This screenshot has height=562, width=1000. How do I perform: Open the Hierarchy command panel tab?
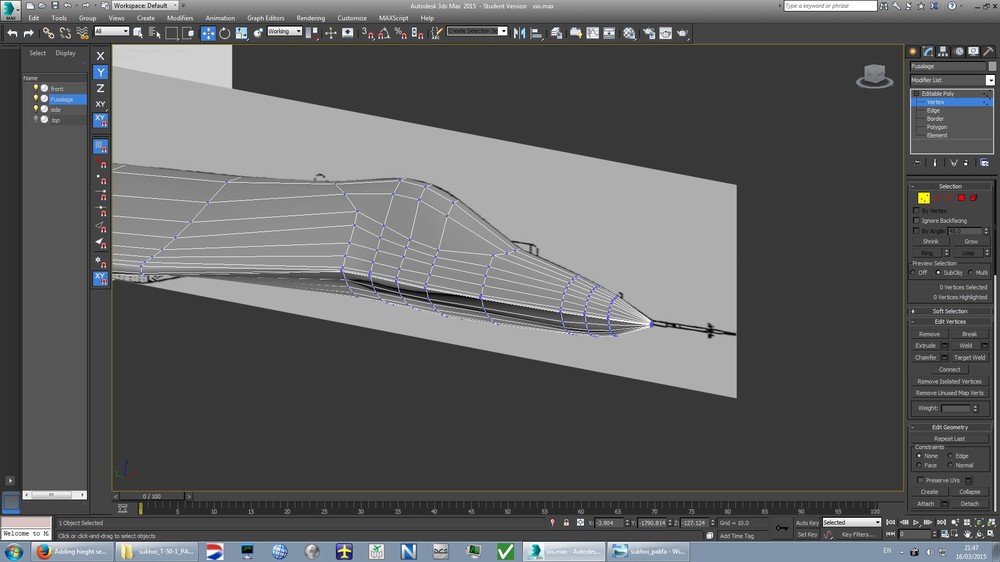[943, 51]
